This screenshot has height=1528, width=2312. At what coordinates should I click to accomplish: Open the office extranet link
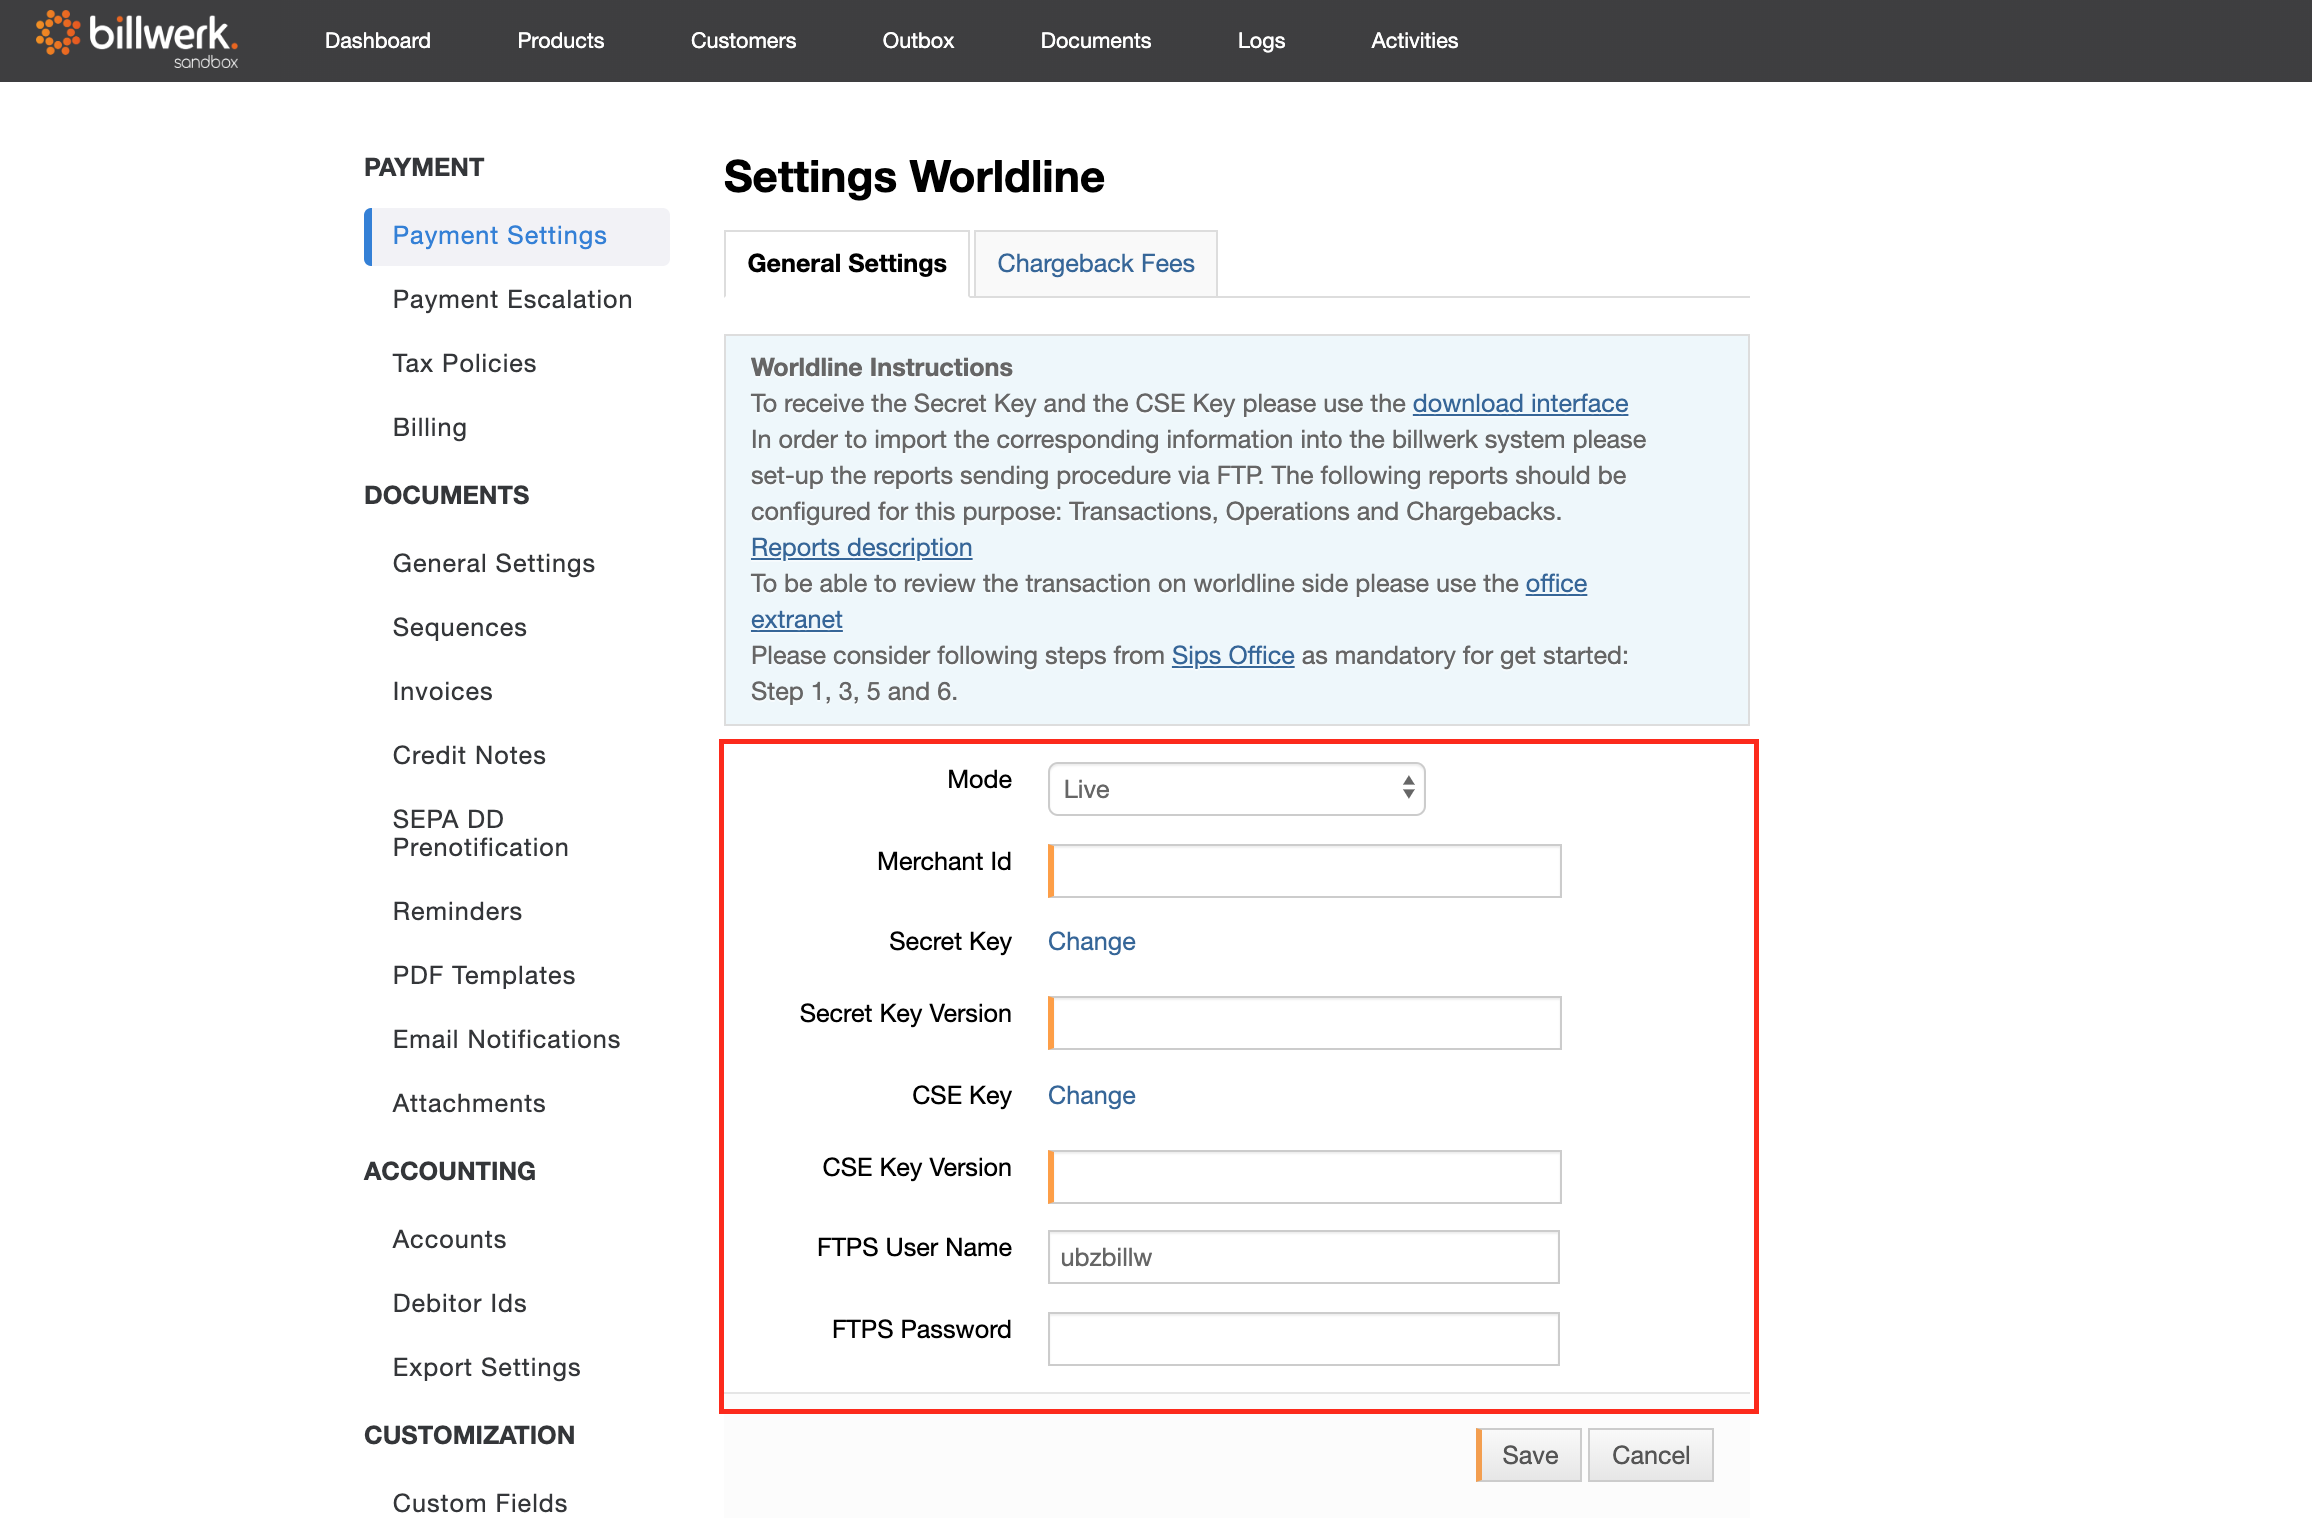tap(1556, 584)
